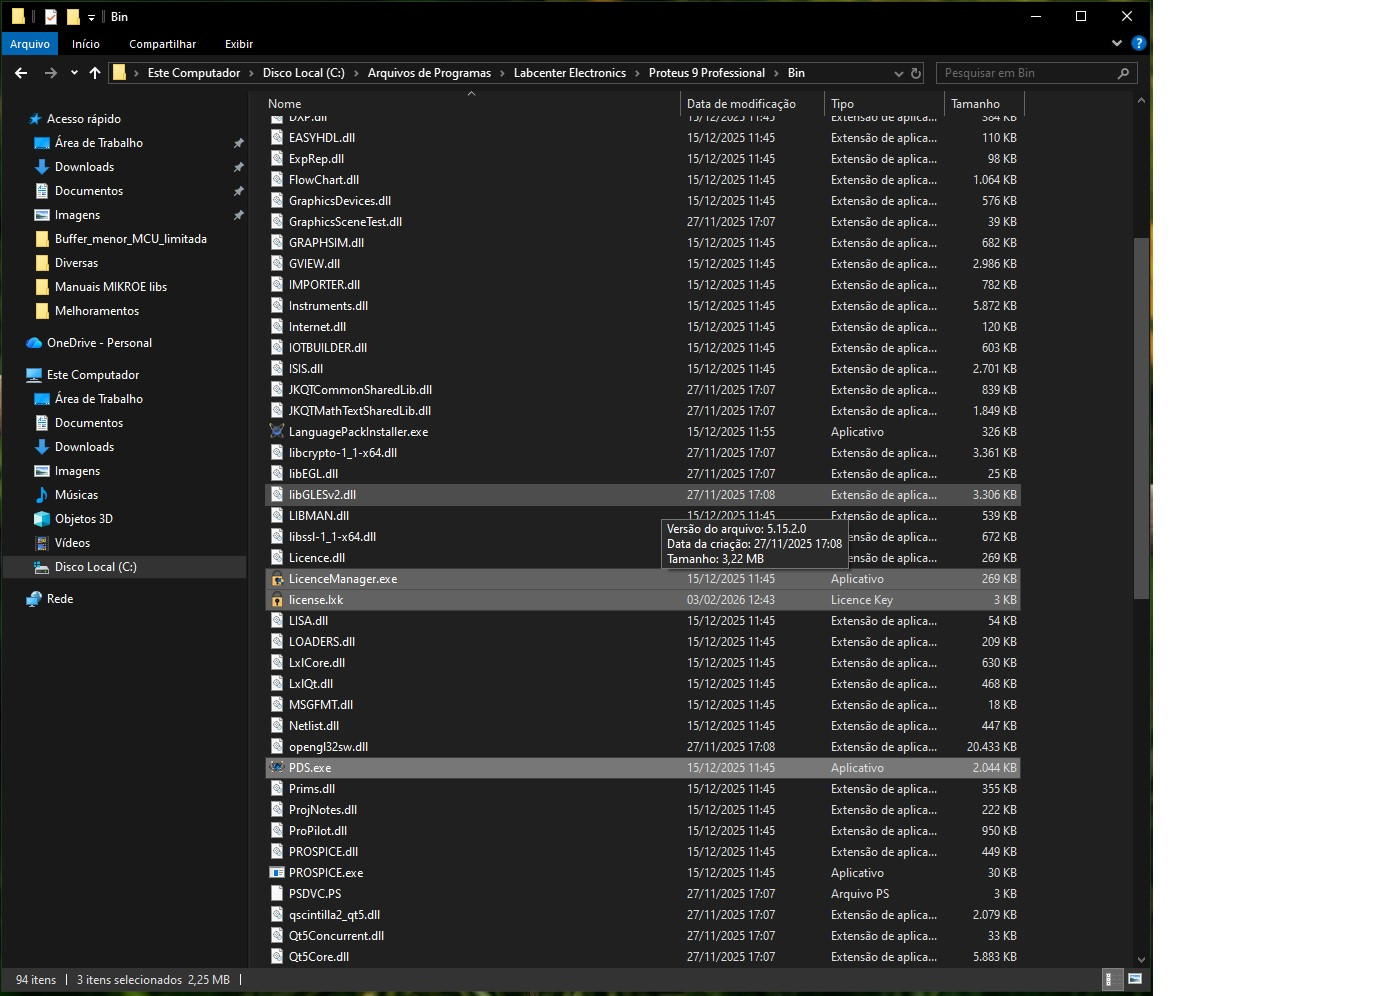Click the Acesso rápido star icon

click(x=35, y=119)
